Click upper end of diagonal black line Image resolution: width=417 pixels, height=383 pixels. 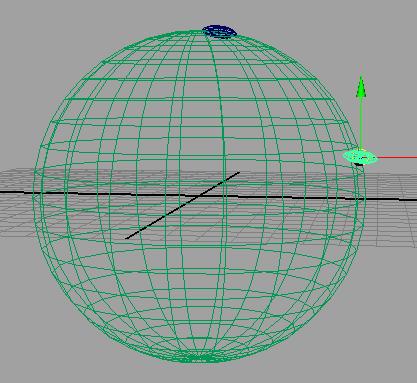click(238, 173)
